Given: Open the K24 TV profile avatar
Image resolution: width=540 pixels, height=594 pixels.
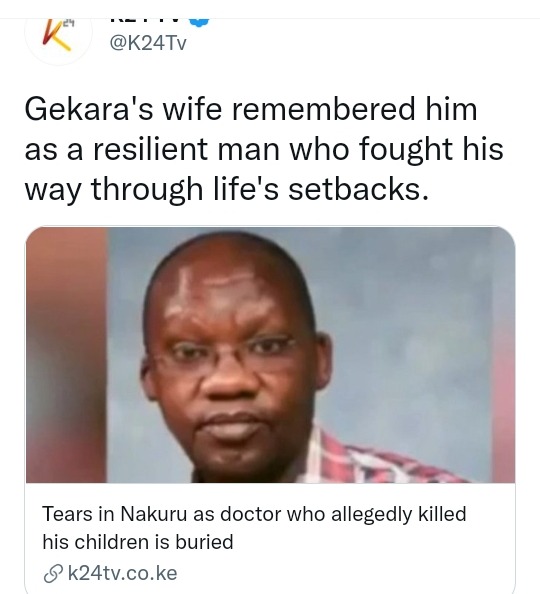Looking at the screenshot, I should [58, 40].
